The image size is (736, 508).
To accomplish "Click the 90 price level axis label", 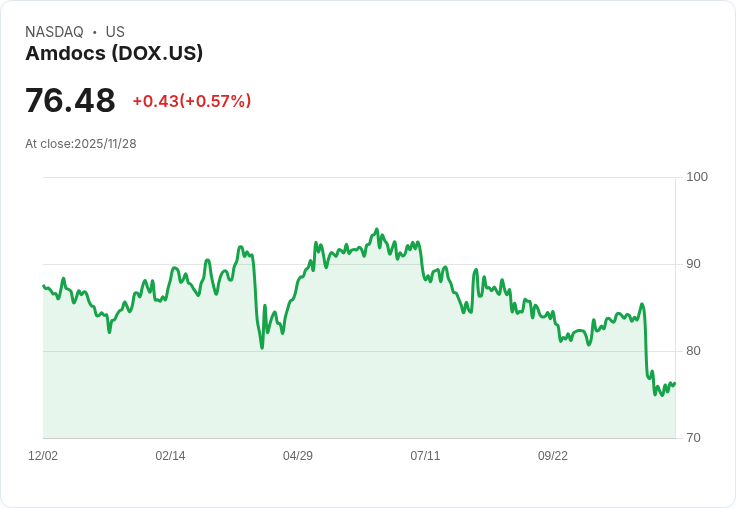I will [x=693, y=264].
